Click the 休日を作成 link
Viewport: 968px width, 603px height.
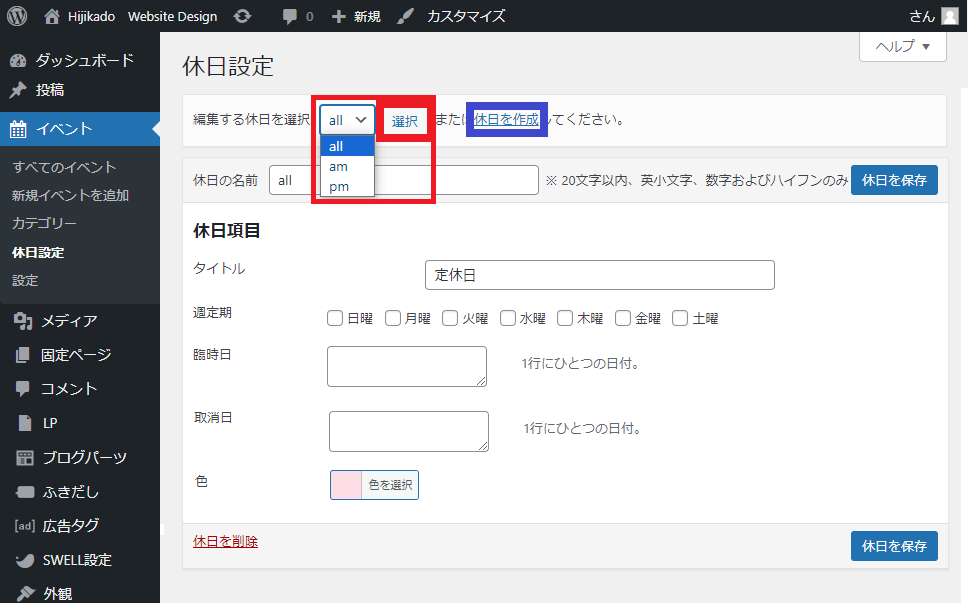[506, 119]
